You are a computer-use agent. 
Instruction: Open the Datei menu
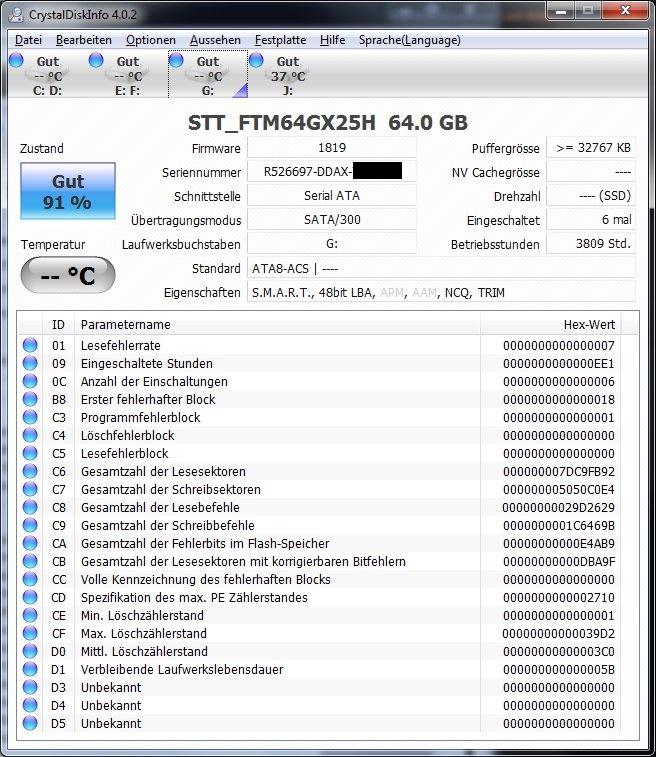coord(28,40)
